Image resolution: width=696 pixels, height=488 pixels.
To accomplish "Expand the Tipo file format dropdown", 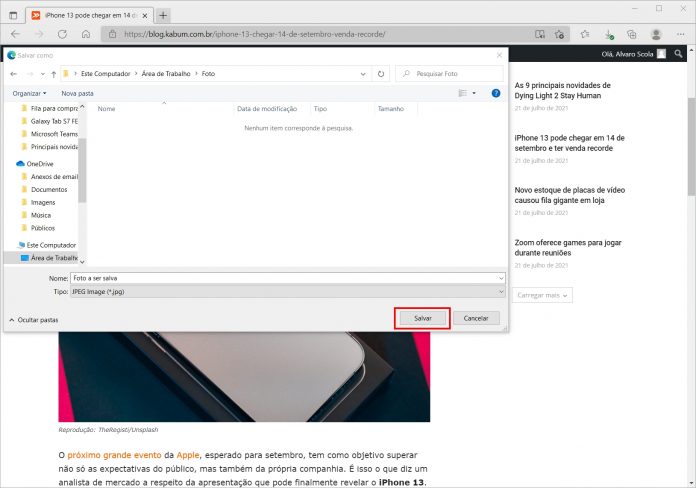I will [500, 291].
